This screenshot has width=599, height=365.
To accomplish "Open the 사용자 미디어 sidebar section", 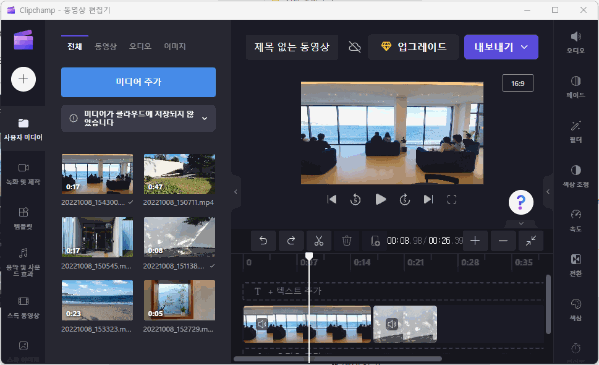I will point(23,129).
